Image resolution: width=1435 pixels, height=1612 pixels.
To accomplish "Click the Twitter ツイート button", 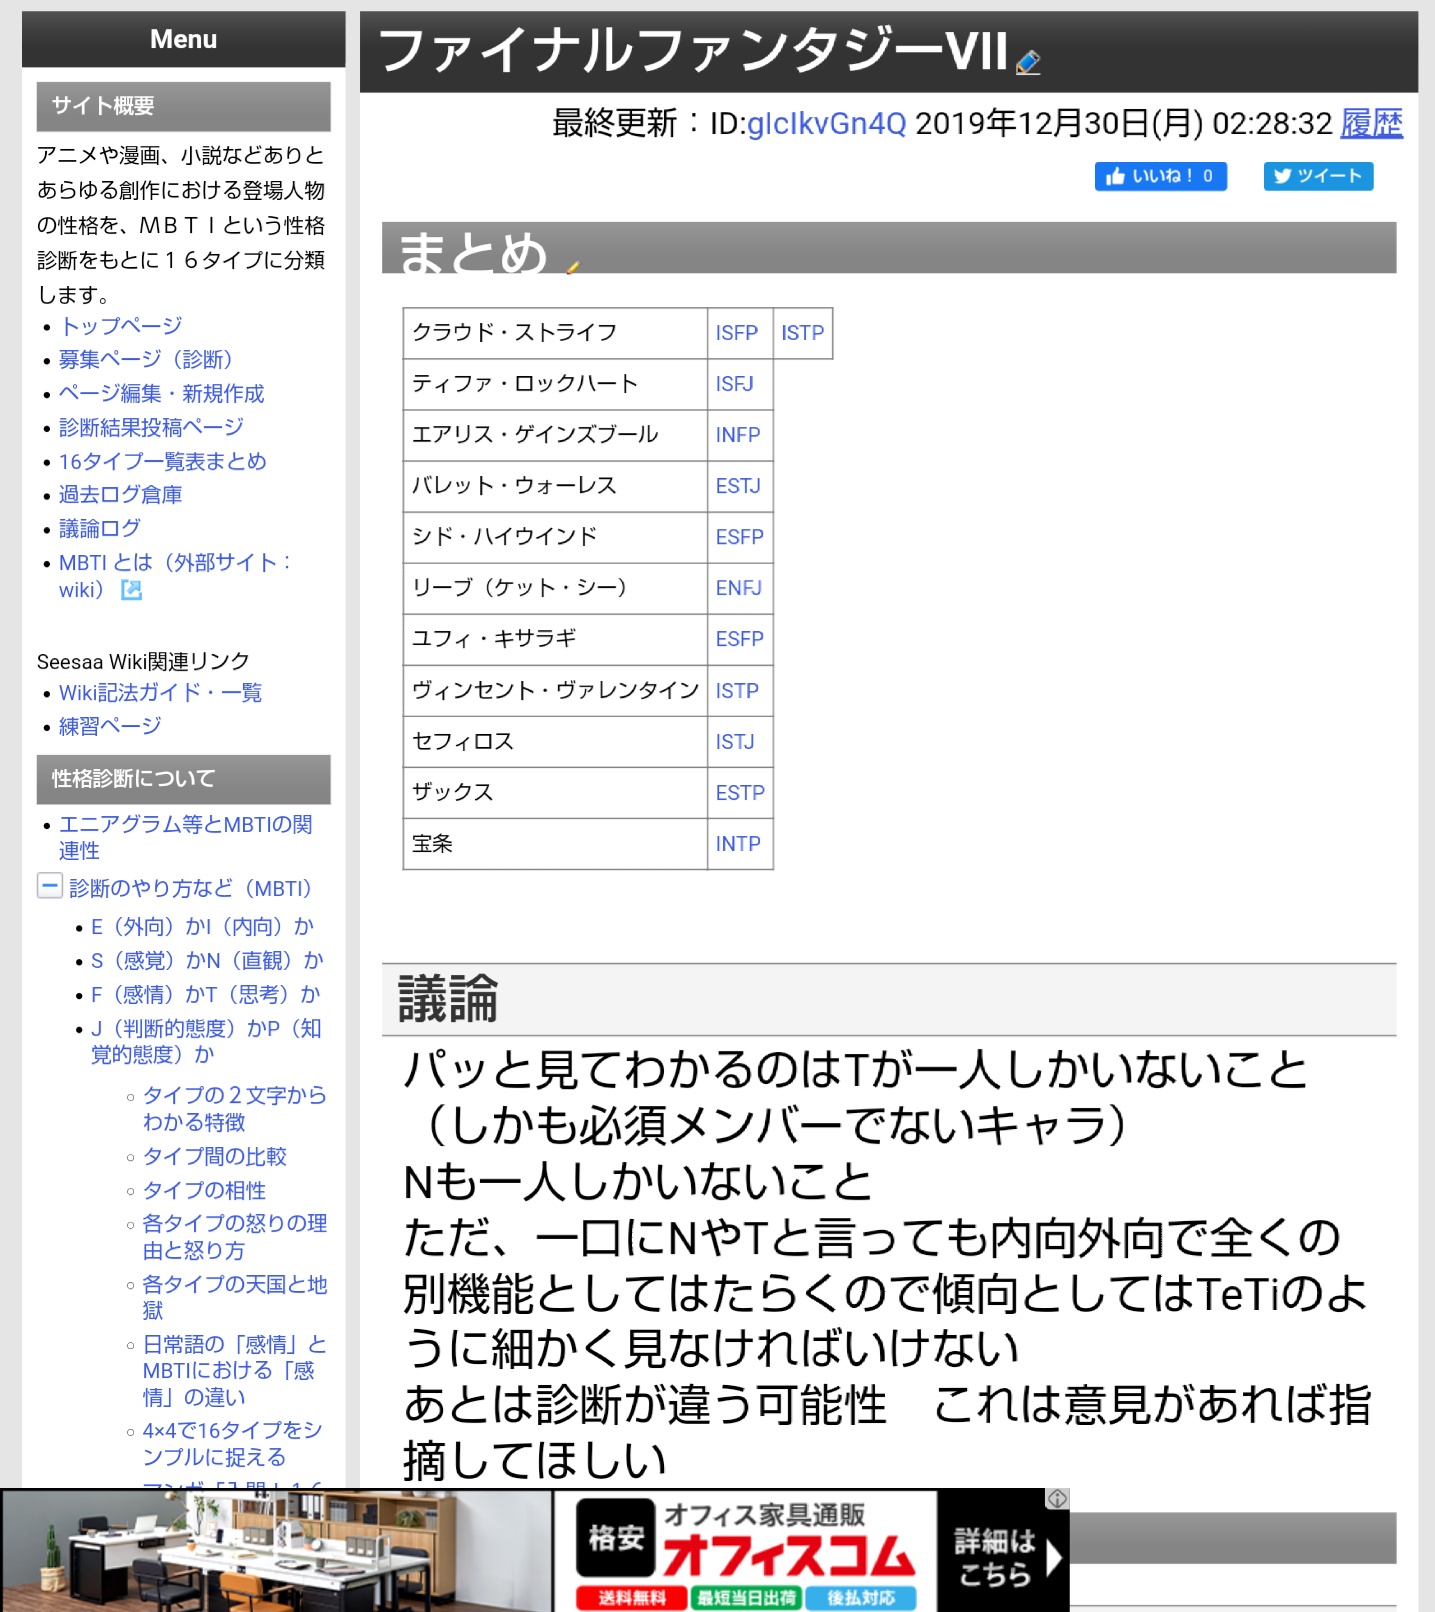I will tap(1318, 176).
